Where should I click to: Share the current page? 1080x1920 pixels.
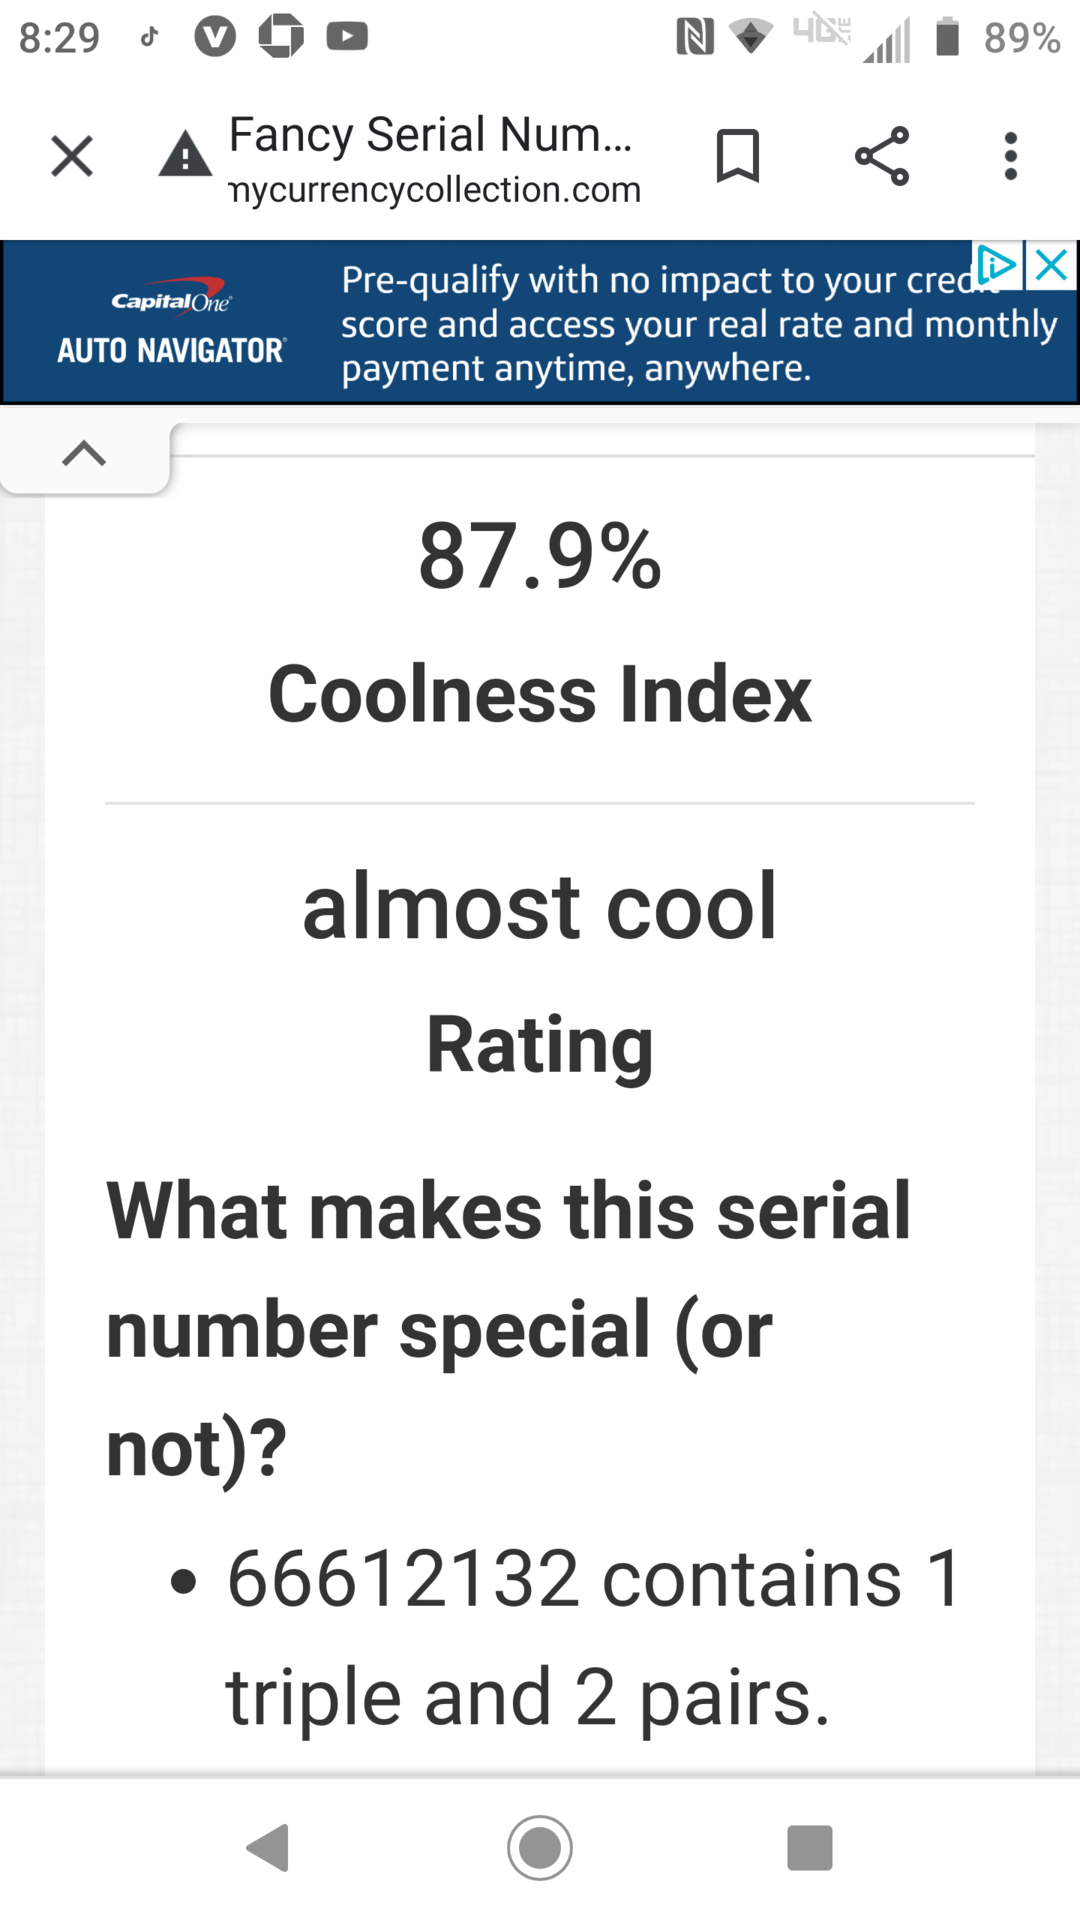[x=882, y=156]
